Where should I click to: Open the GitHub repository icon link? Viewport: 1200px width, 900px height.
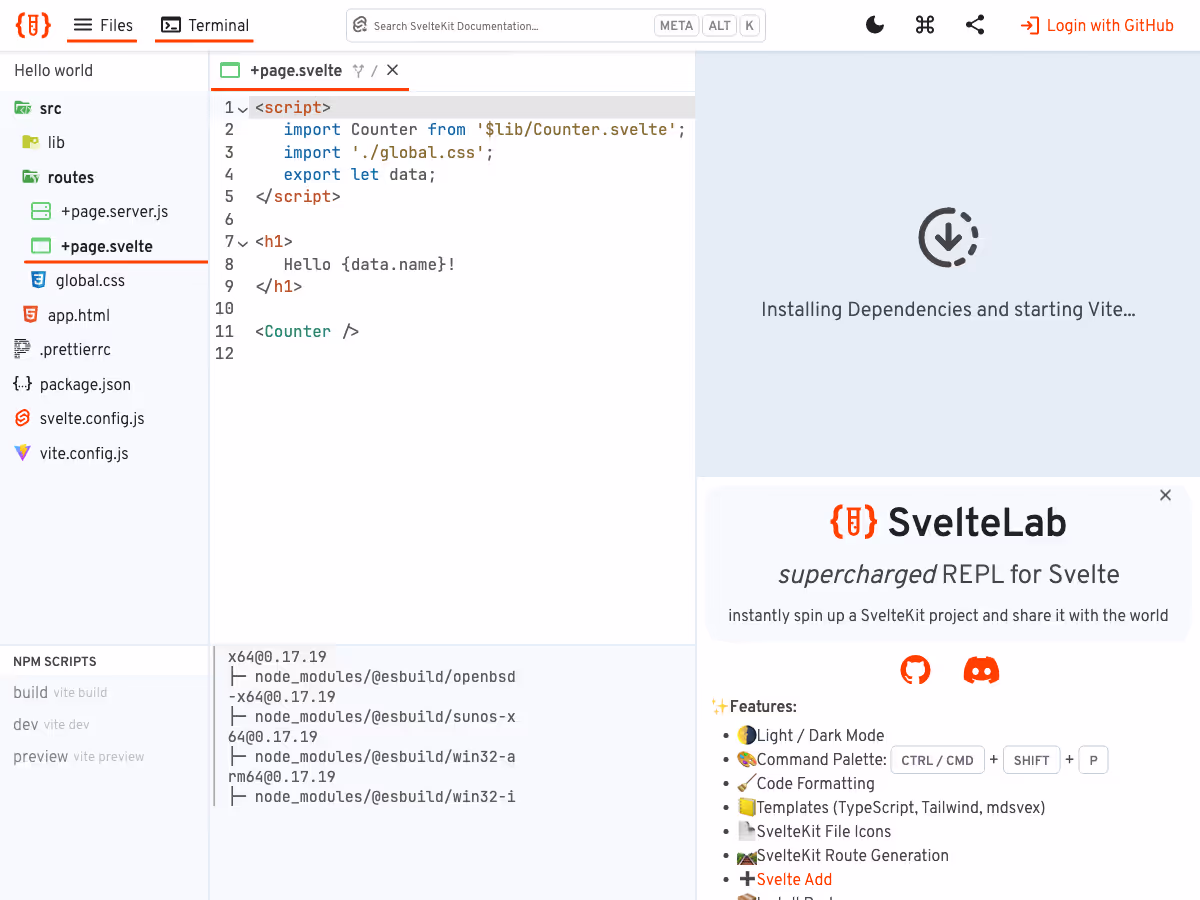point(915,670)
